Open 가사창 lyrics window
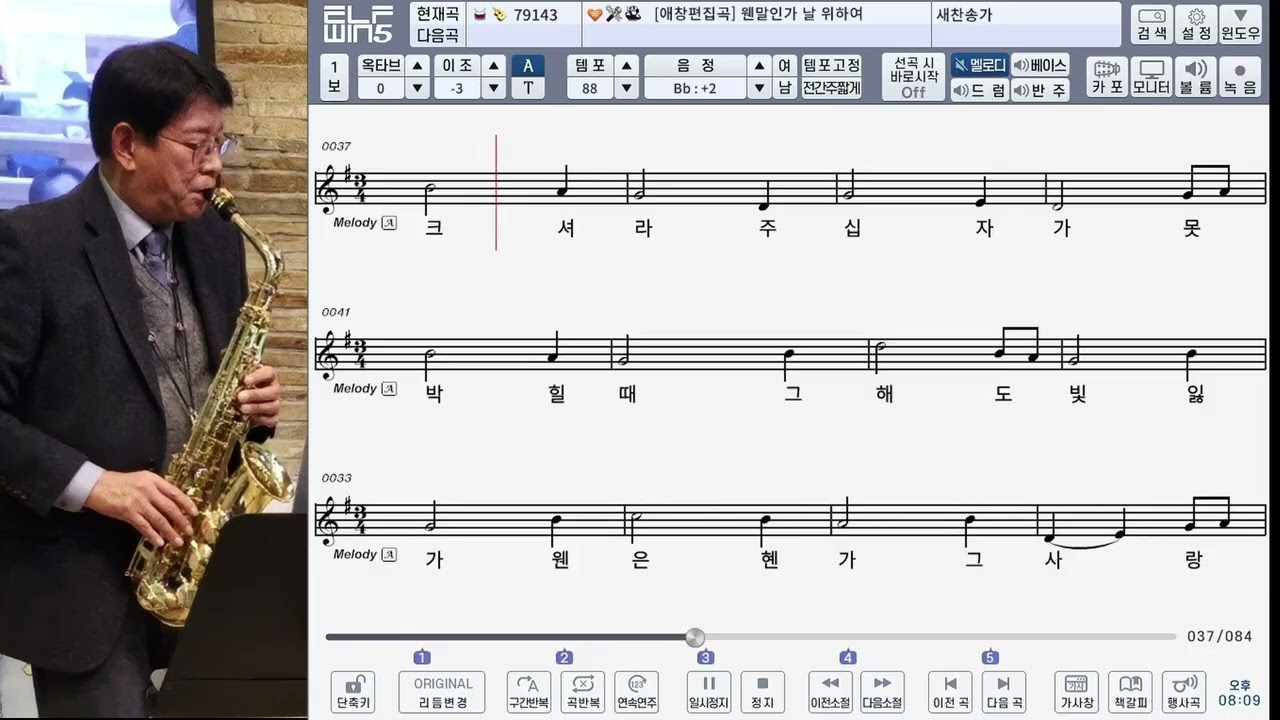Image resolution: width=1280 pixels, height=720 pixels. click(x=1077, y=692)
